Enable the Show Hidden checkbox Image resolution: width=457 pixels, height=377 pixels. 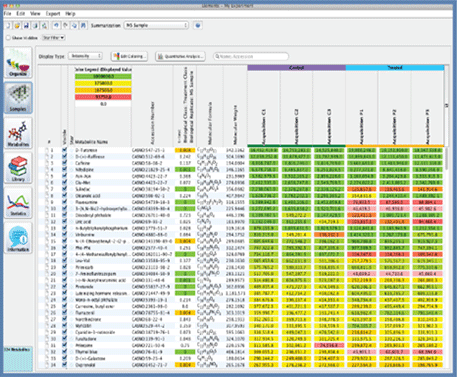pos(8,38)
